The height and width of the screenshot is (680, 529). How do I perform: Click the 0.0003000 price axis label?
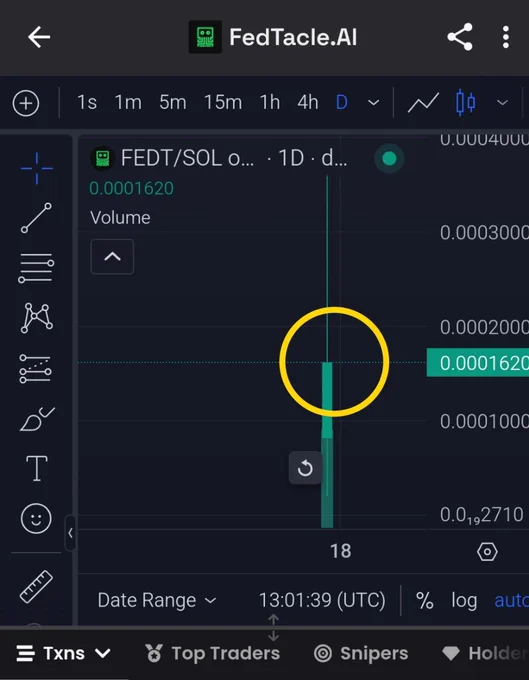484,233
